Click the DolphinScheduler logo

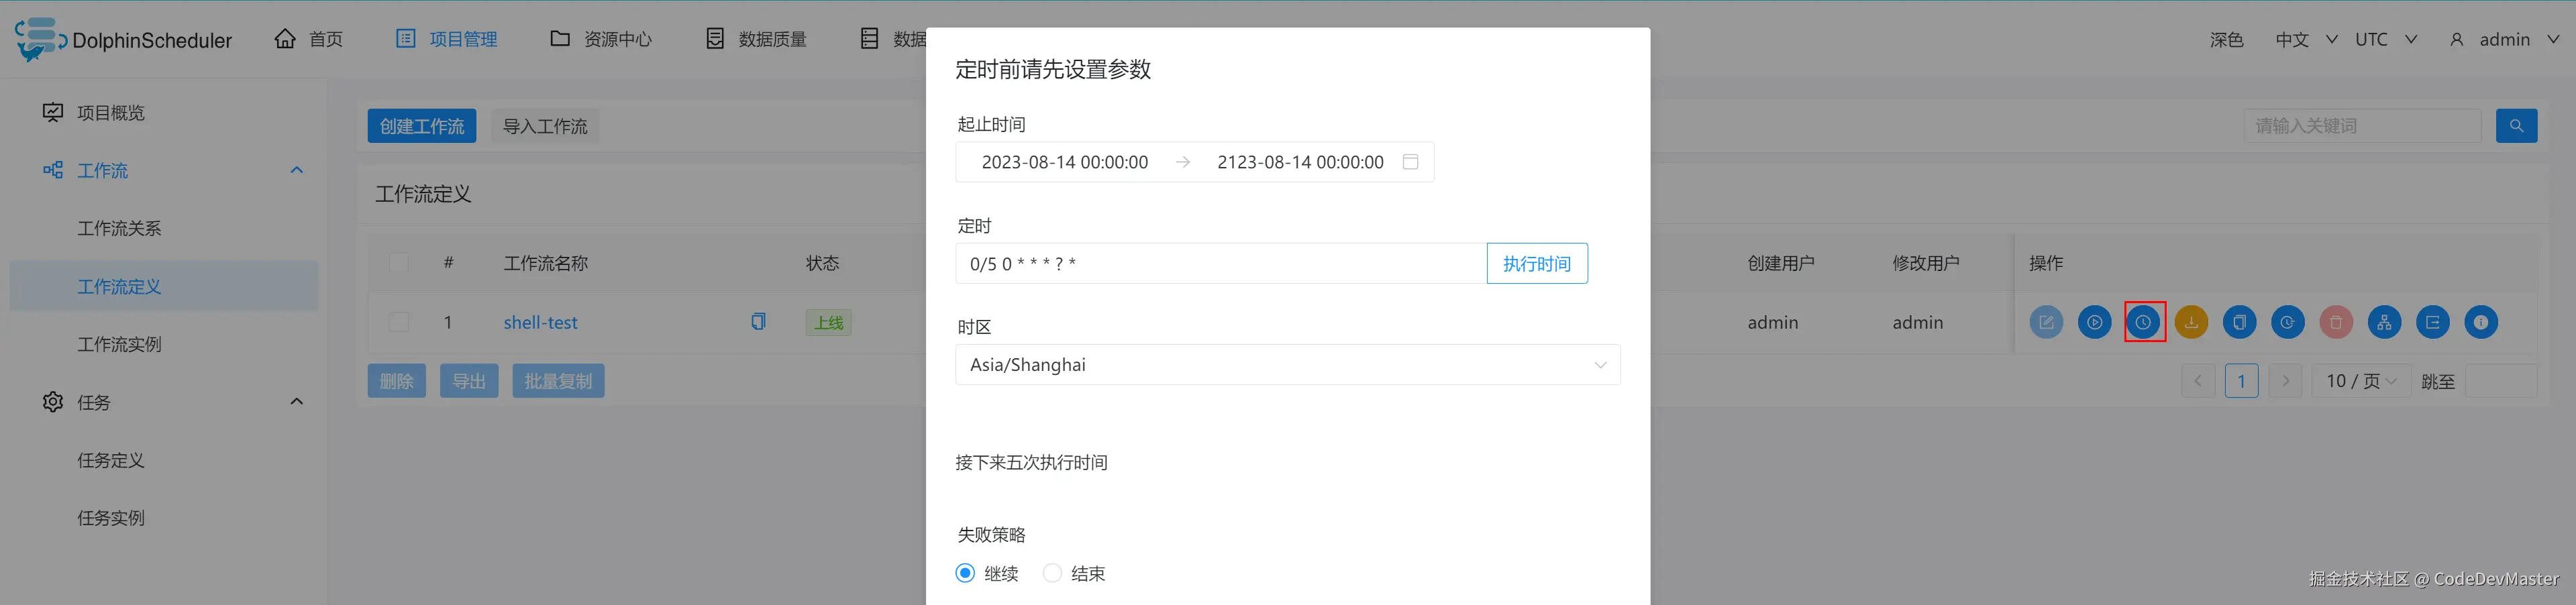[123, 40]
